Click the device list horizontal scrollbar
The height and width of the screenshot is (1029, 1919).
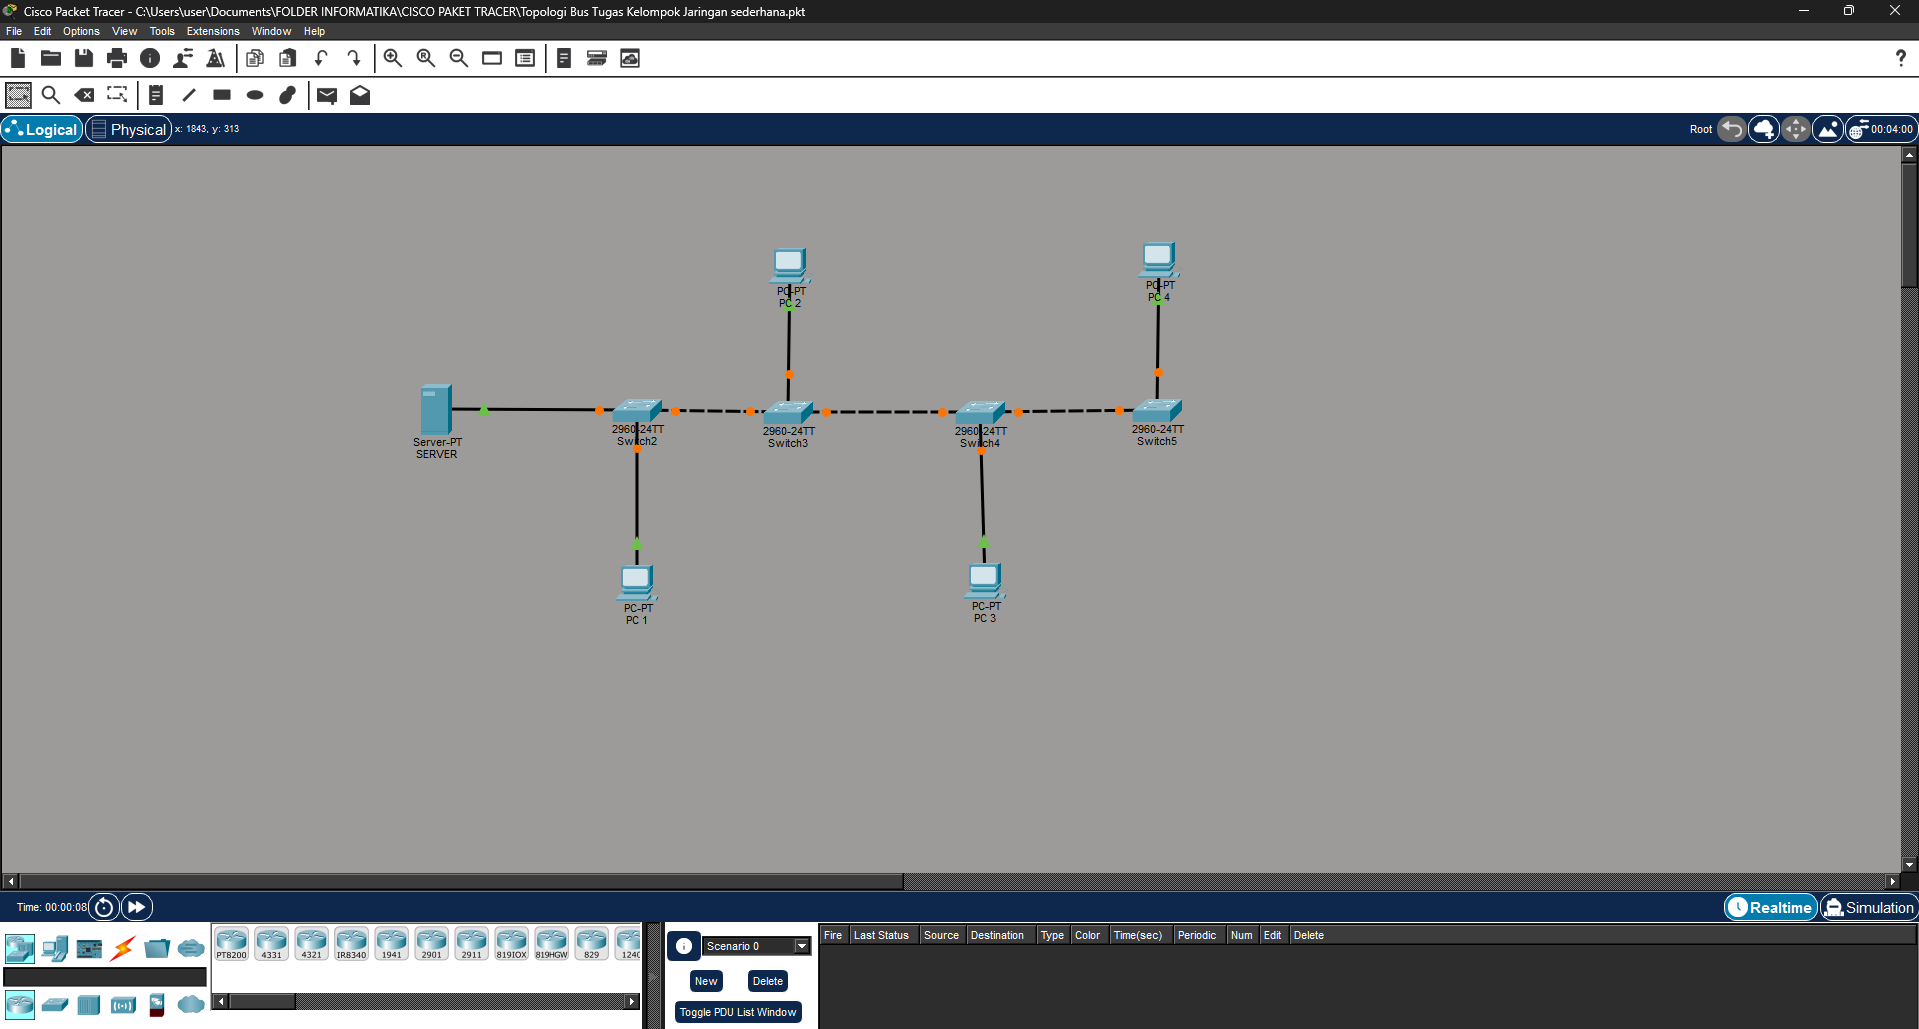(x=426, y=1001)
